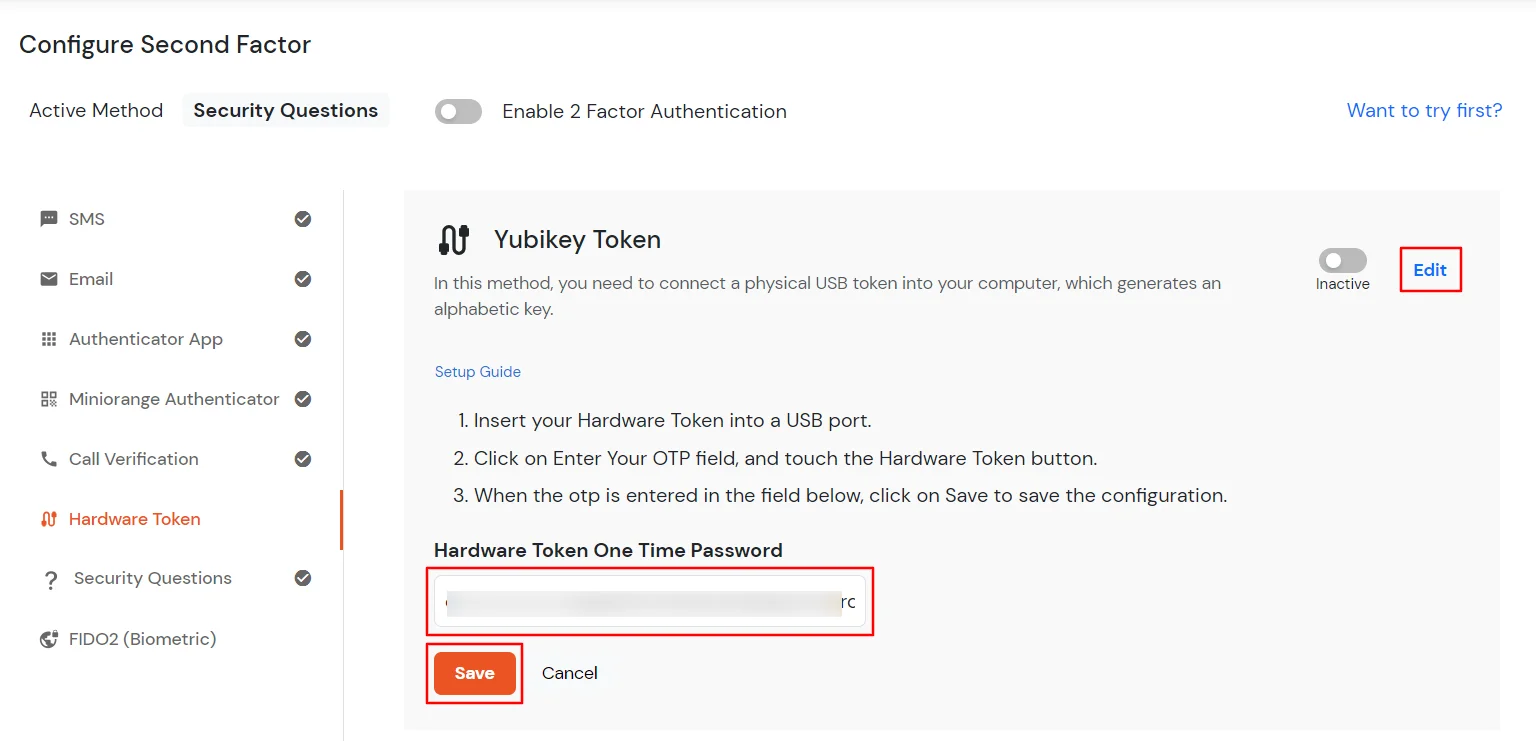The width and height of the screenshot is (1536, 741).
Task: Select the Call Verification phone icon
Action: click(49, 458)
